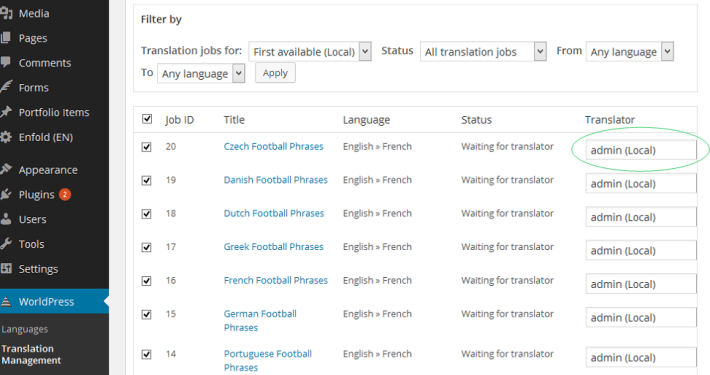Click the Media icon in sidebar

[6, 14]
